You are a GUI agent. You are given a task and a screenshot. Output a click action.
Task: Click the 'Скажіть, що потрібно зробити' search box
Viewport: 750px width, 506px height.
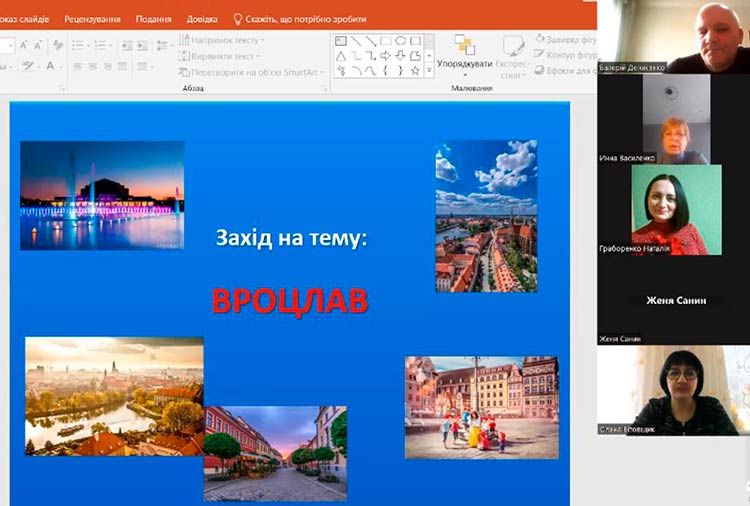click(x=306, y=19)
